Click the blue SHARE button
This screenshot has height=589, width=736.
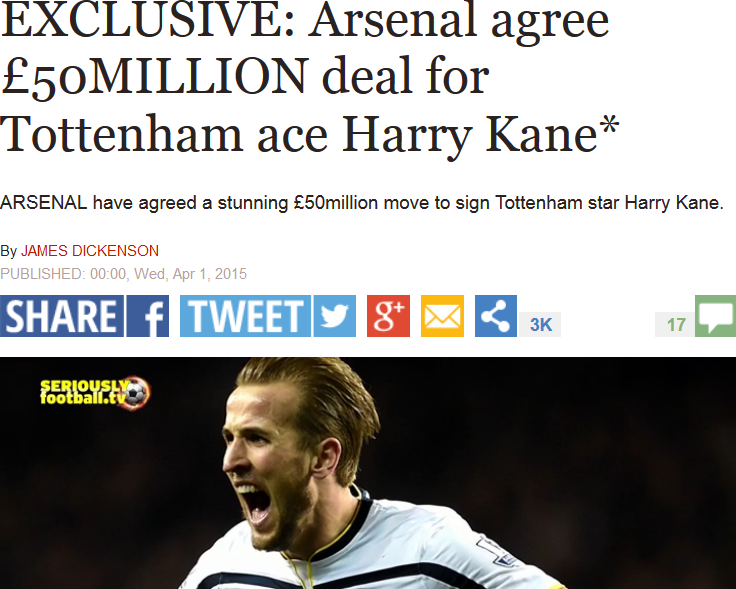[62, 316]
